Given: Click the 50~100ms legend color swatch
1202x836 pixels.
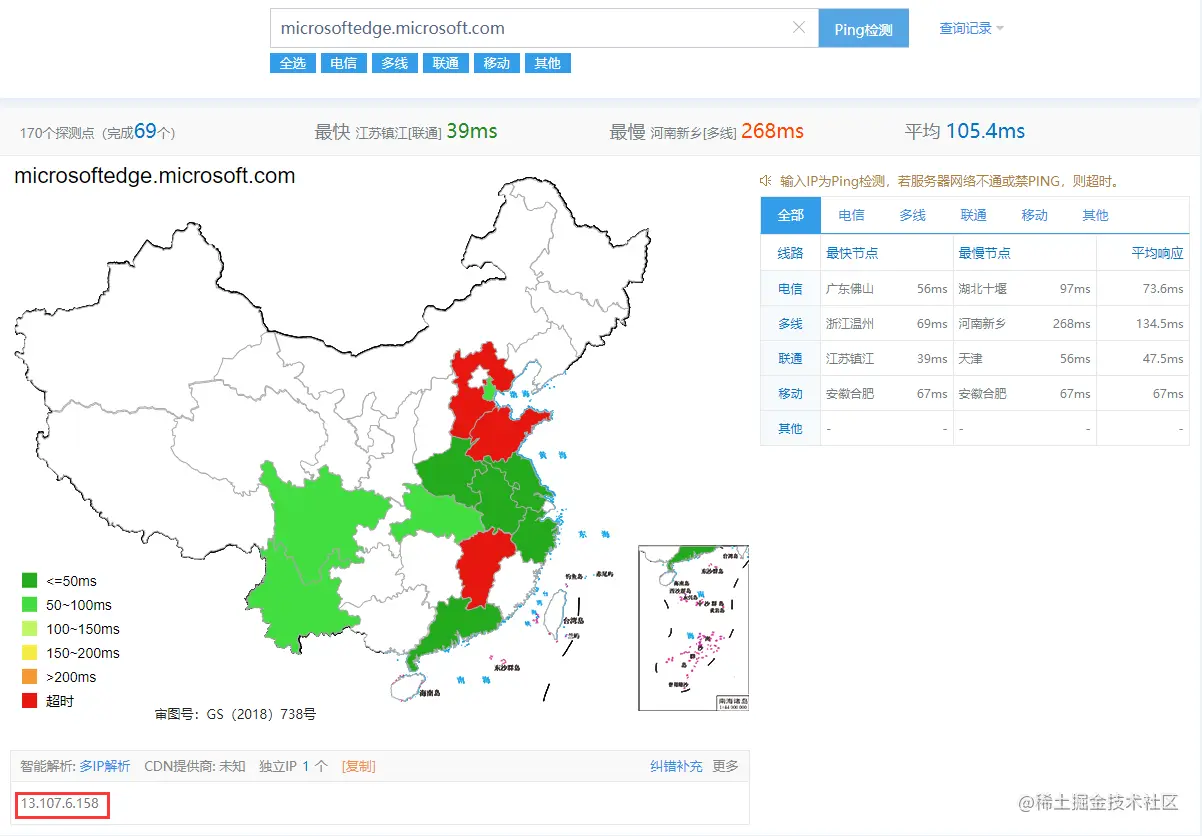Looking at the screenshot, I should [x=30, y=605].
